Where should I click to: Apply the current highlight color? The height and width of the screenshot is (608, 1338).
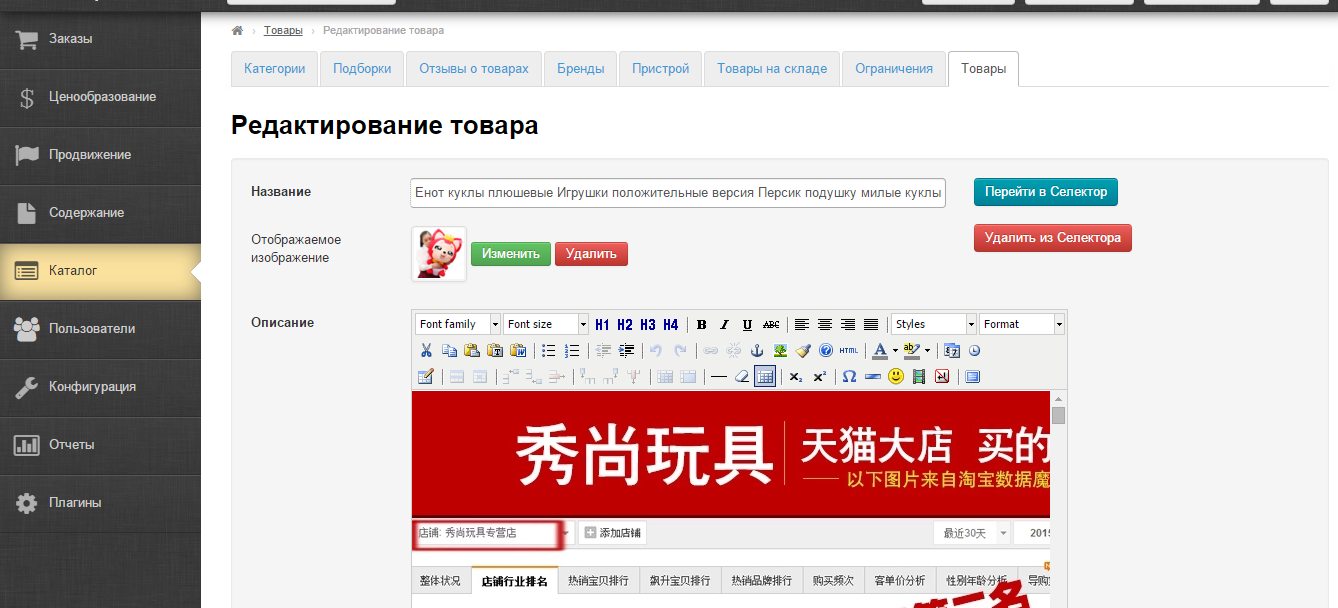tap(911, 351)
